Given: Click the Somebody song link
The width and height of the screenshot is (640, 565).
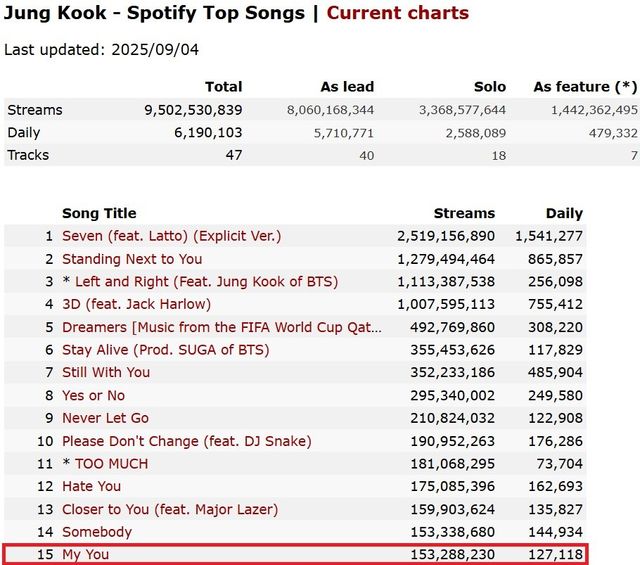Looking at the screenshot, I should 97,532.
